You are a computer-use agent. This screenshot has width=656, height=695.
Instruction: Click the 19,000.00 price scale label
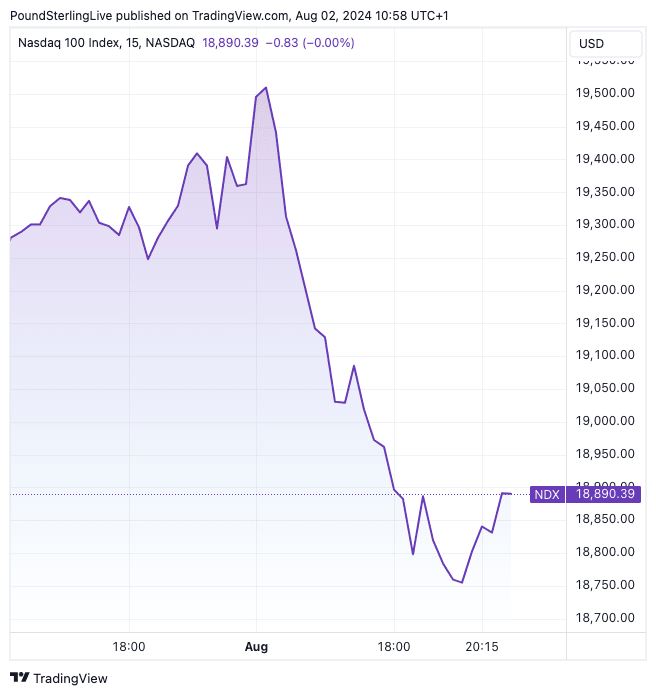(606, 421)
